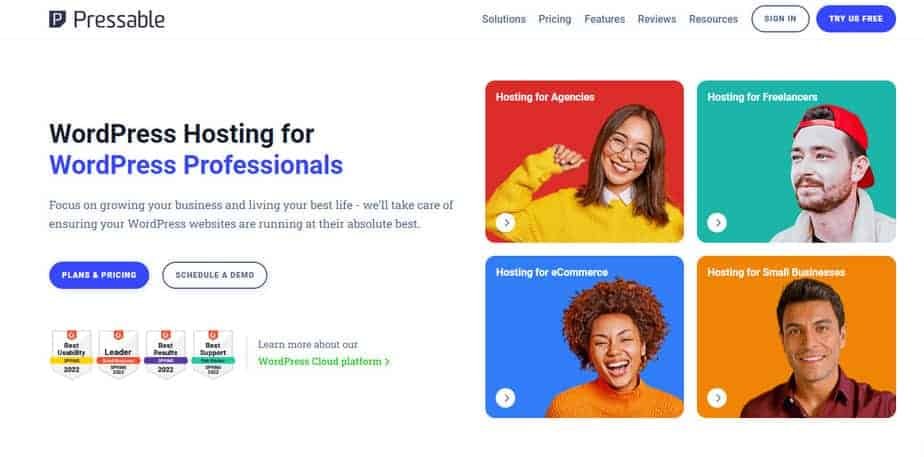Open Plans & Pricing
This screenshot has width=924, height=457.
99,275
